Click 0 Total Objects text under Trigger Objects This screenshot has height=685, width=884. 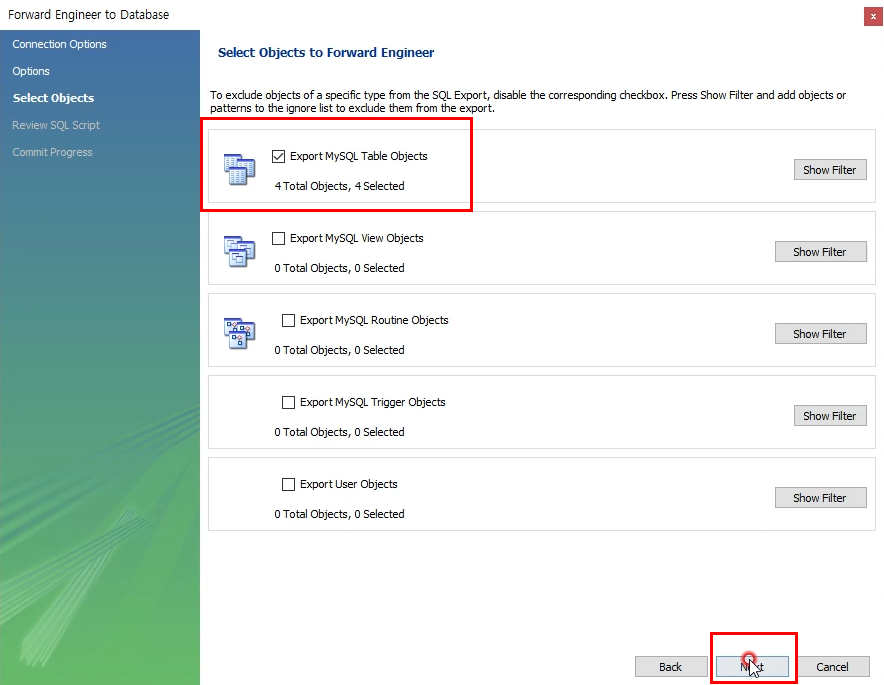[x=339, y=432]
